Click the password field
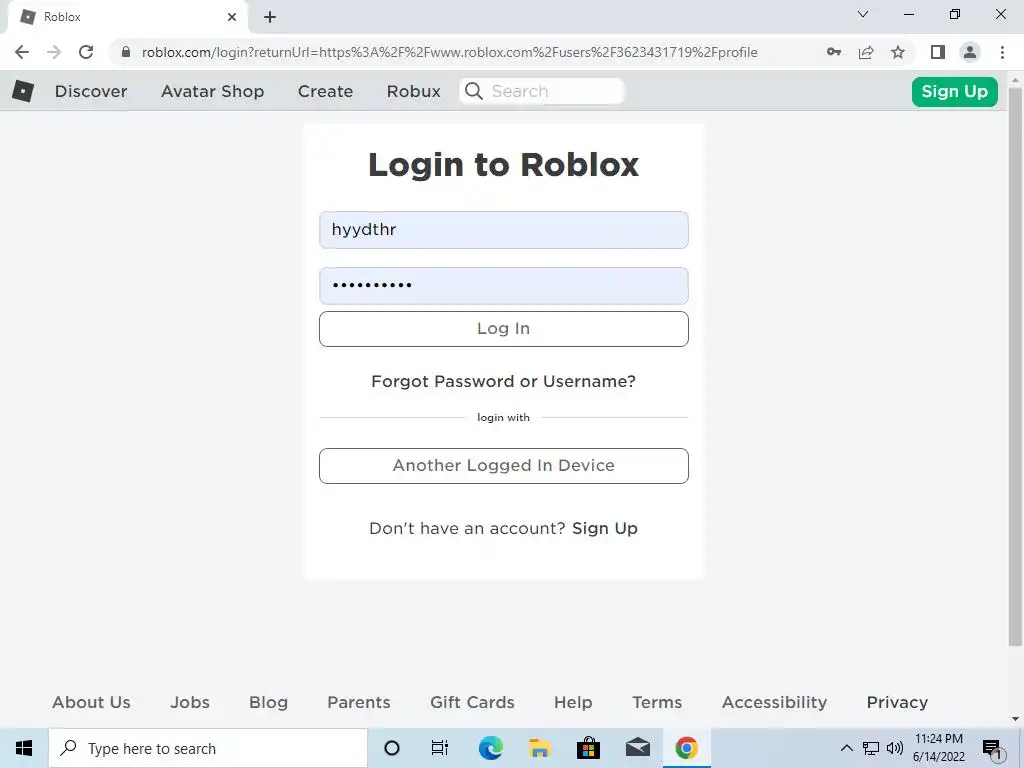 pyautogui.click(x=504, y=286)
